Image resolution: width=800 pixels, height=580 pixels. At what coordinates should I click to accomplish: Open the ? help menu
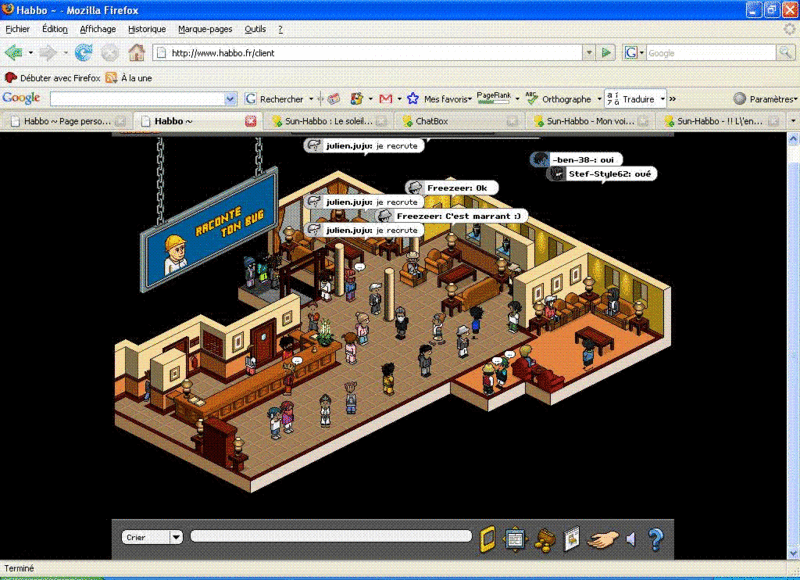280,29
